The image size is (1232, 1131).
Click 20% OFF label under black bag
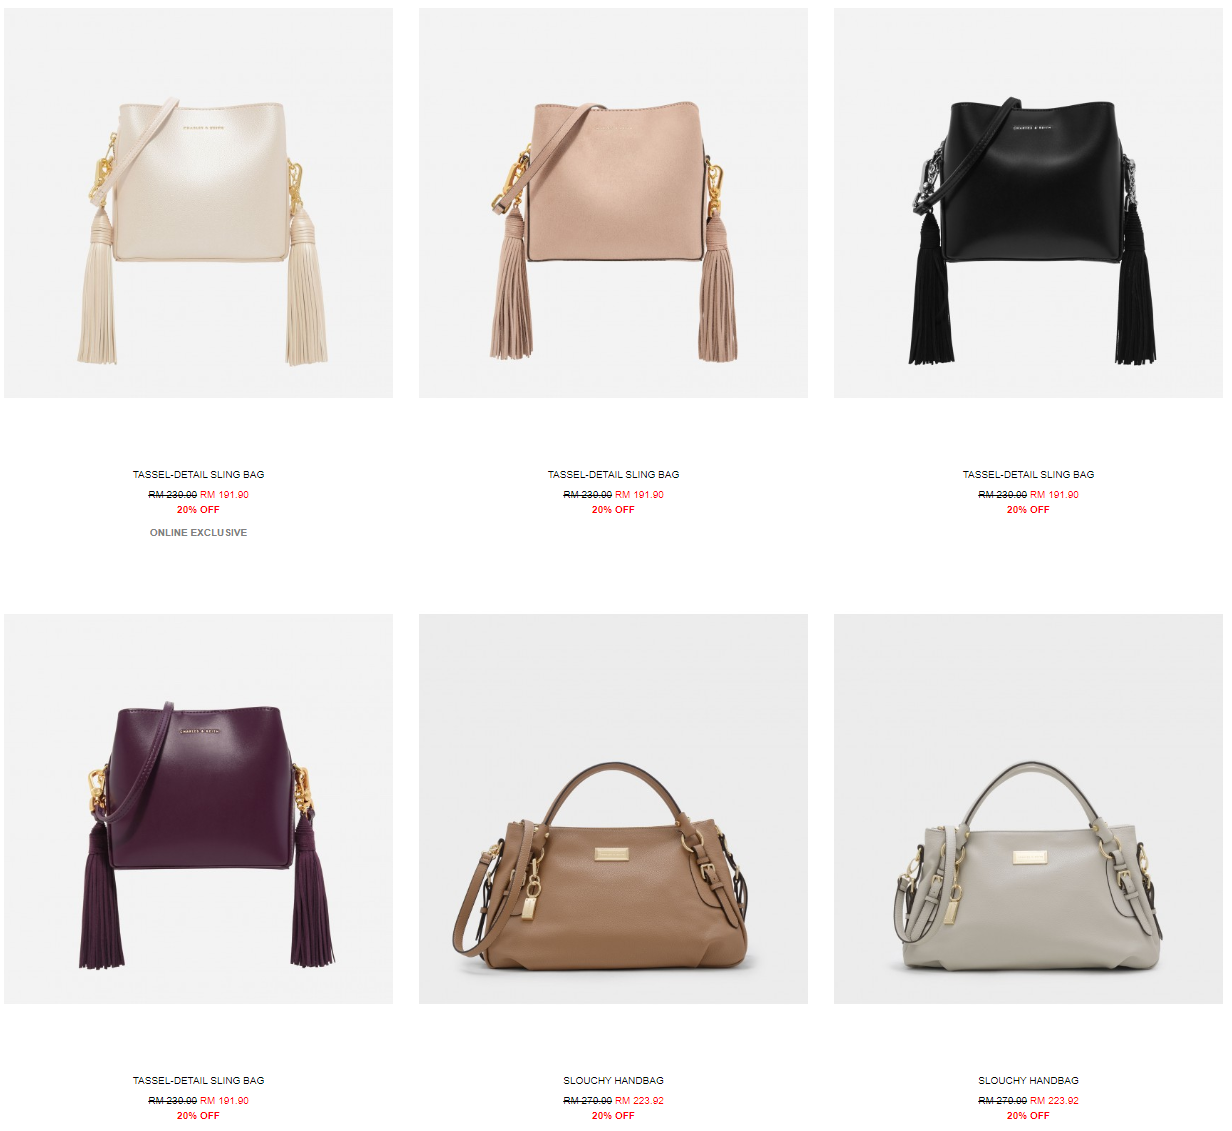(x=1028, y=510)
